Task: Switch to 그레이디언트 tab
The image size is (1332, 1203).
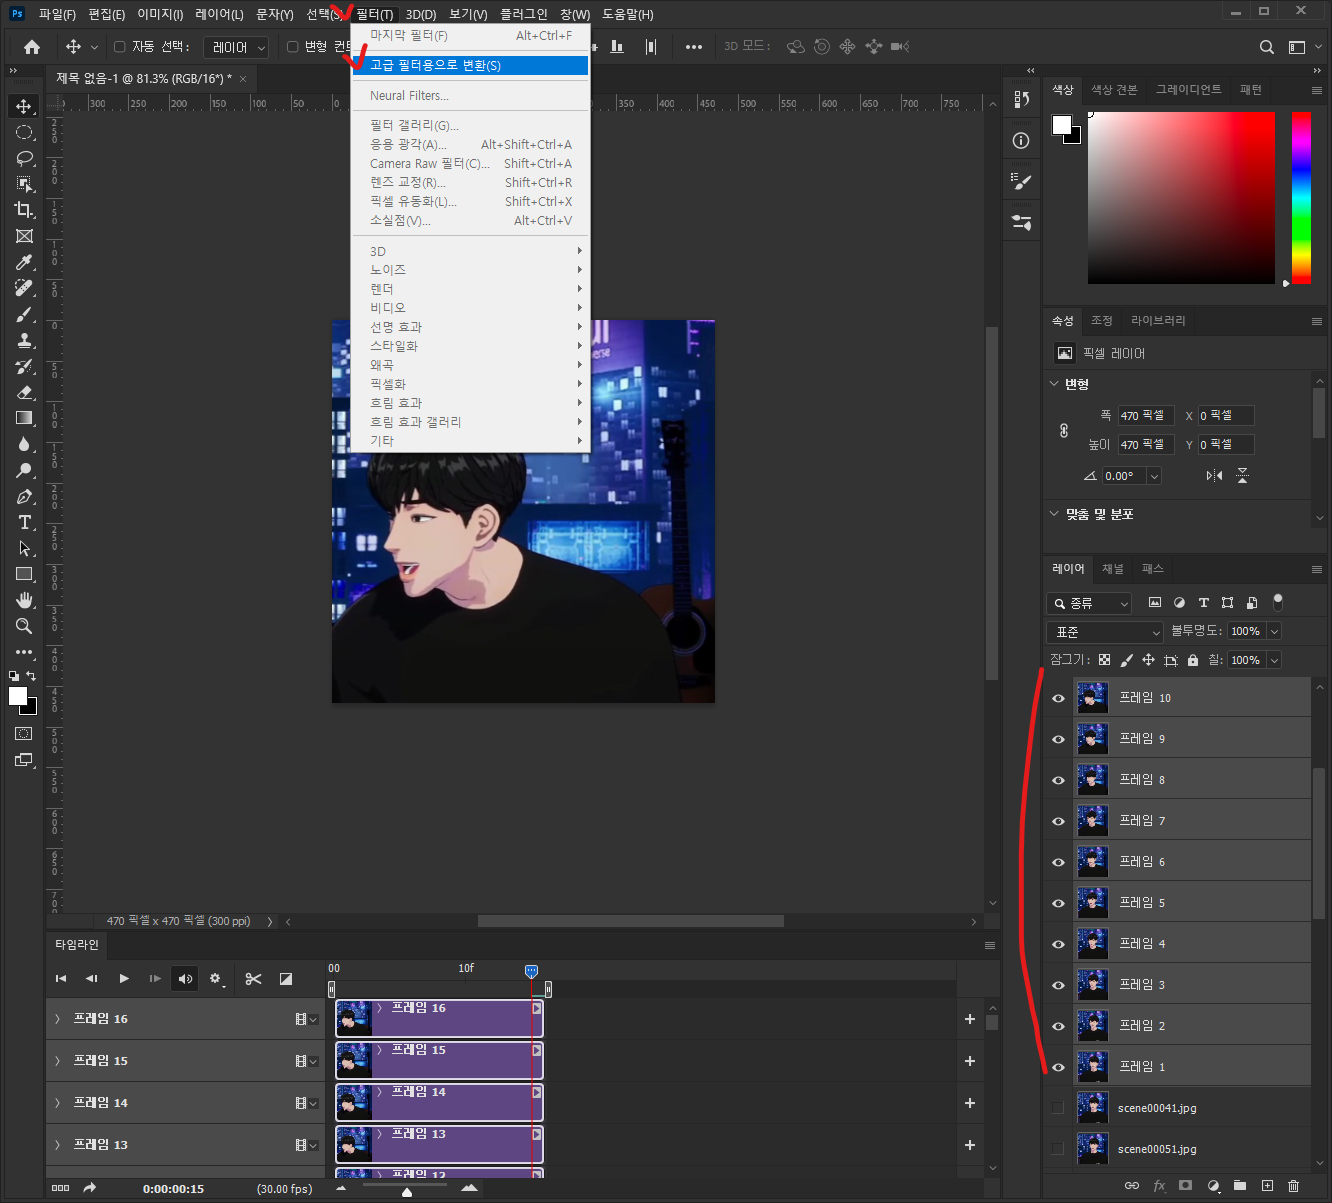Action: pyautogui.click(x=1189, y=90)
